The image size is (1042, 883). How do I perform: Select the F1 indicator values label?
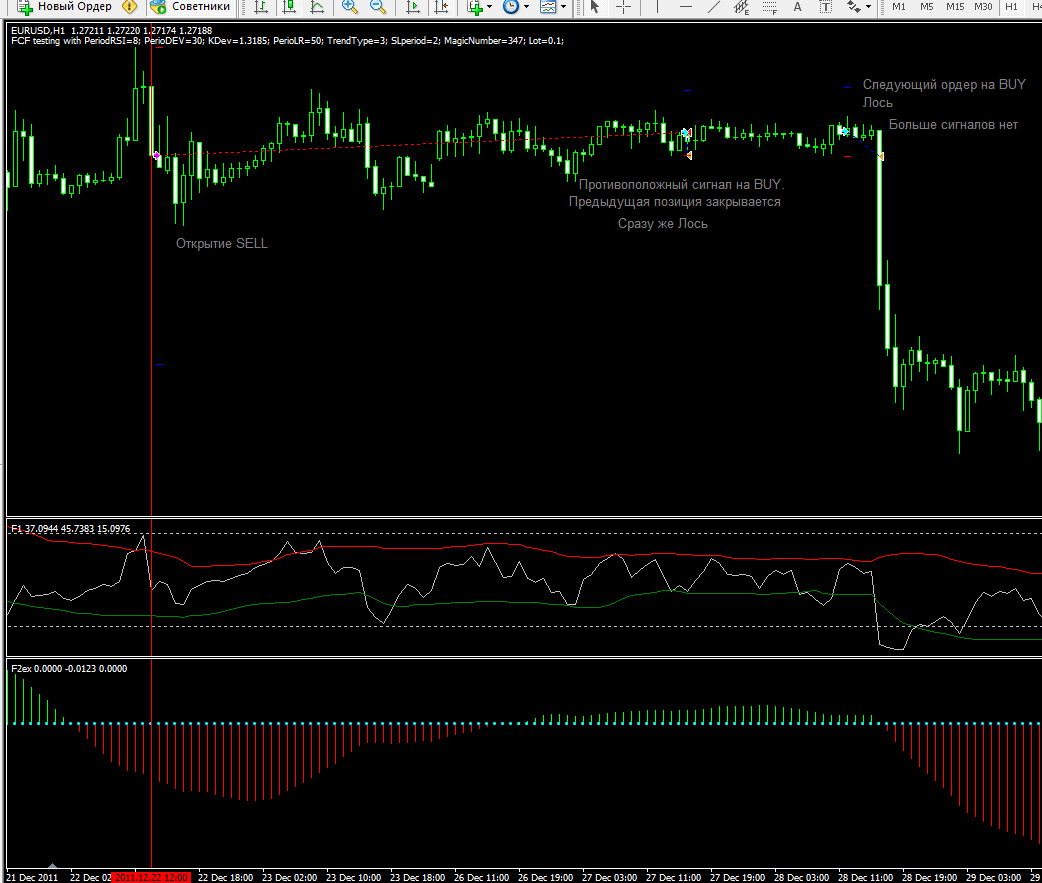click(x=70, y=529)
